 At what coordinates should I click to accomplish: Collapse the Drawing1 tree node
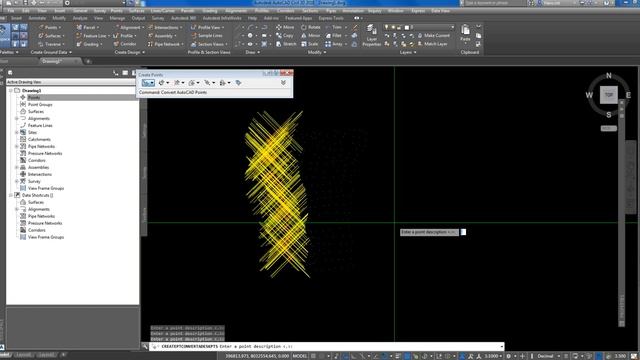[x=11, y=91]
